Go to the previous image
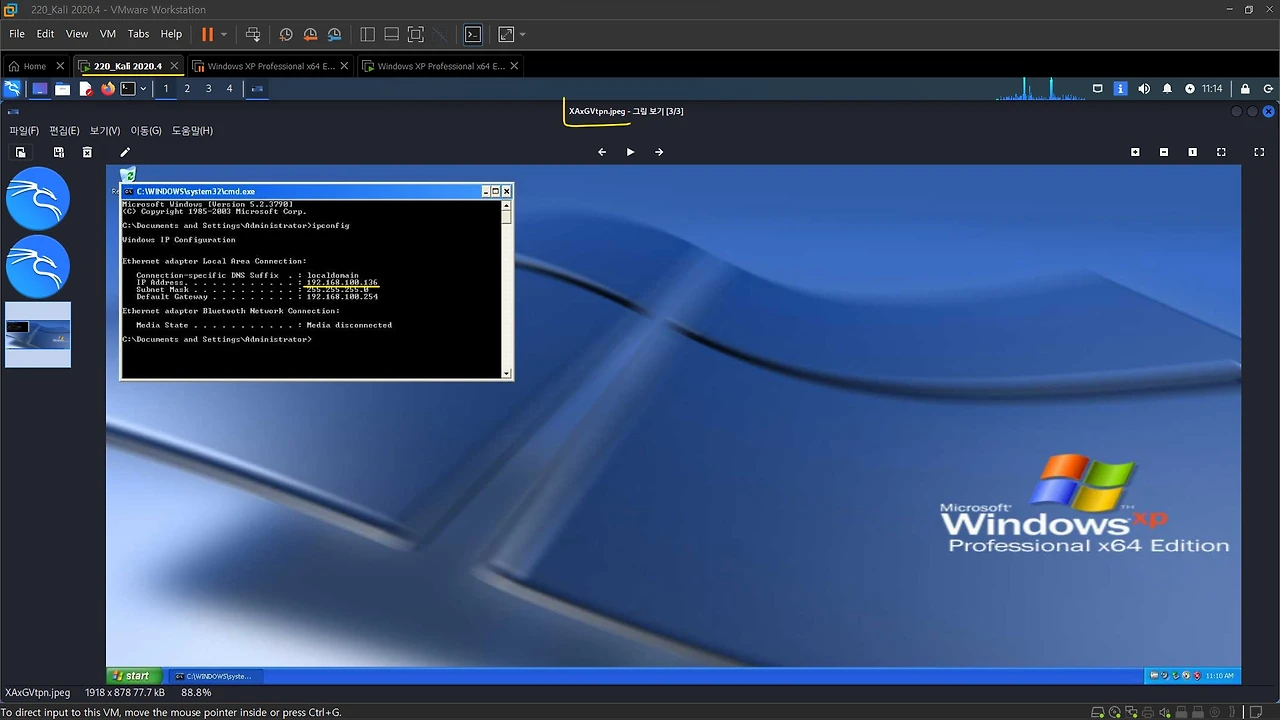The image size is (1280, 720). (602, 152)
